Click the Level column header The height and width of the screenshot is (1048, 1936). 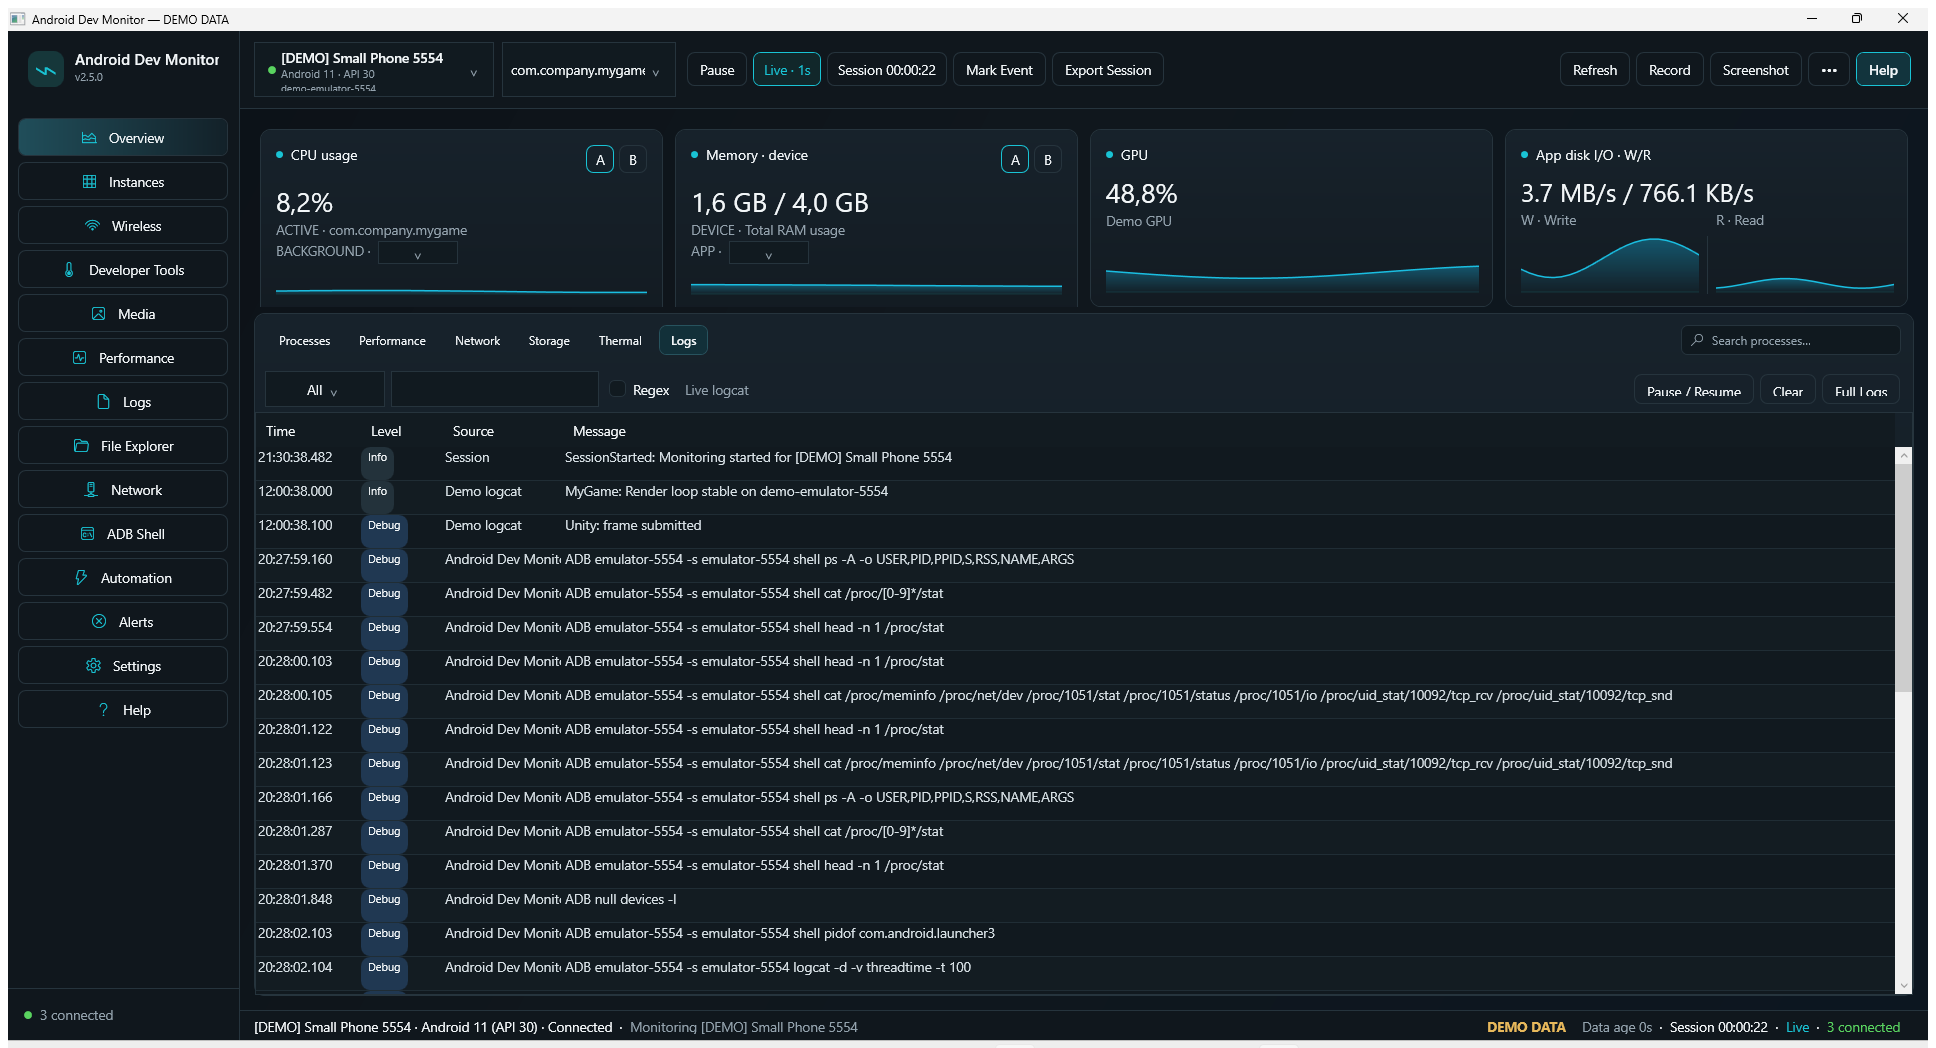386,431
